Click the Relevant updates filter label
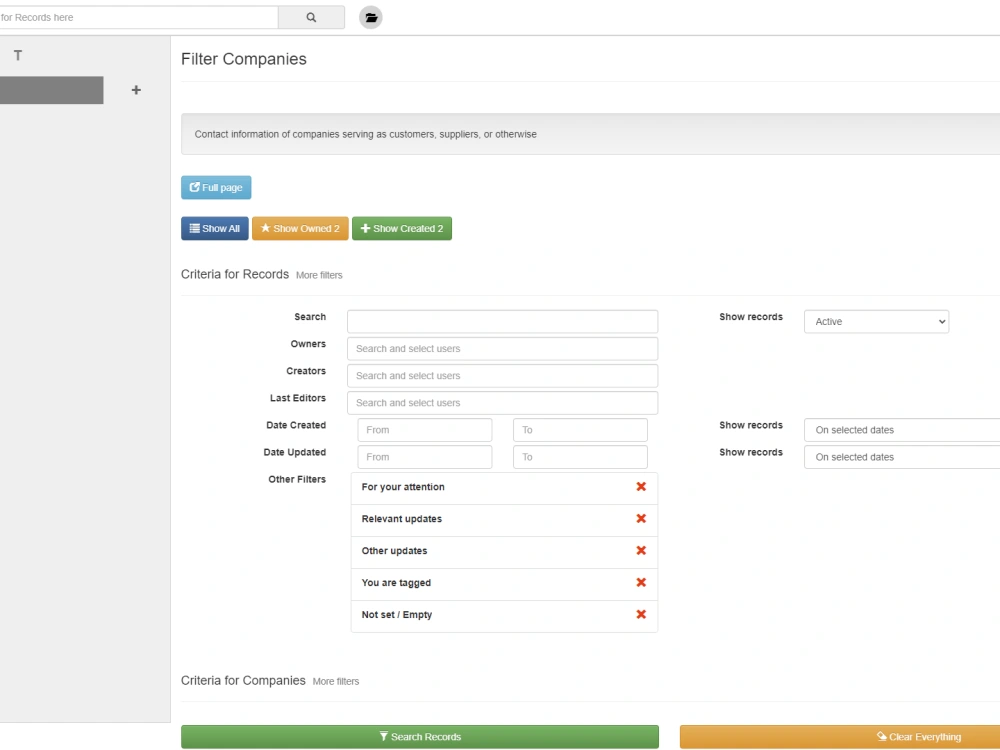 (402, 519)
